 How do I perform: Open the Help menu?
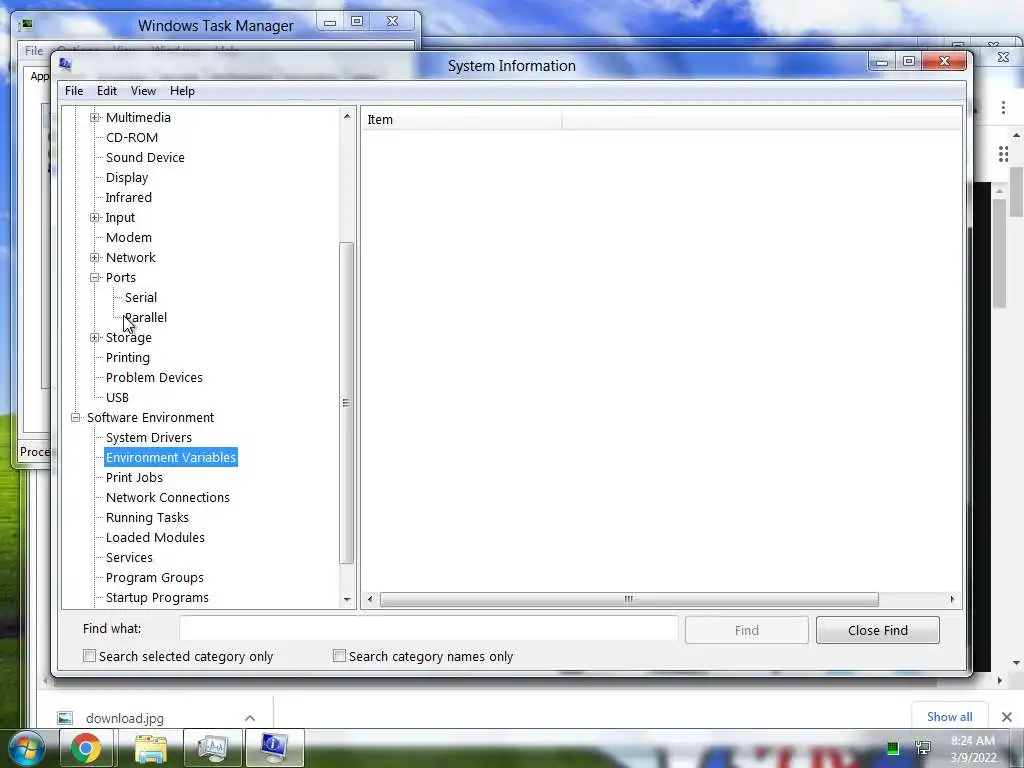[x=182, y=91]
